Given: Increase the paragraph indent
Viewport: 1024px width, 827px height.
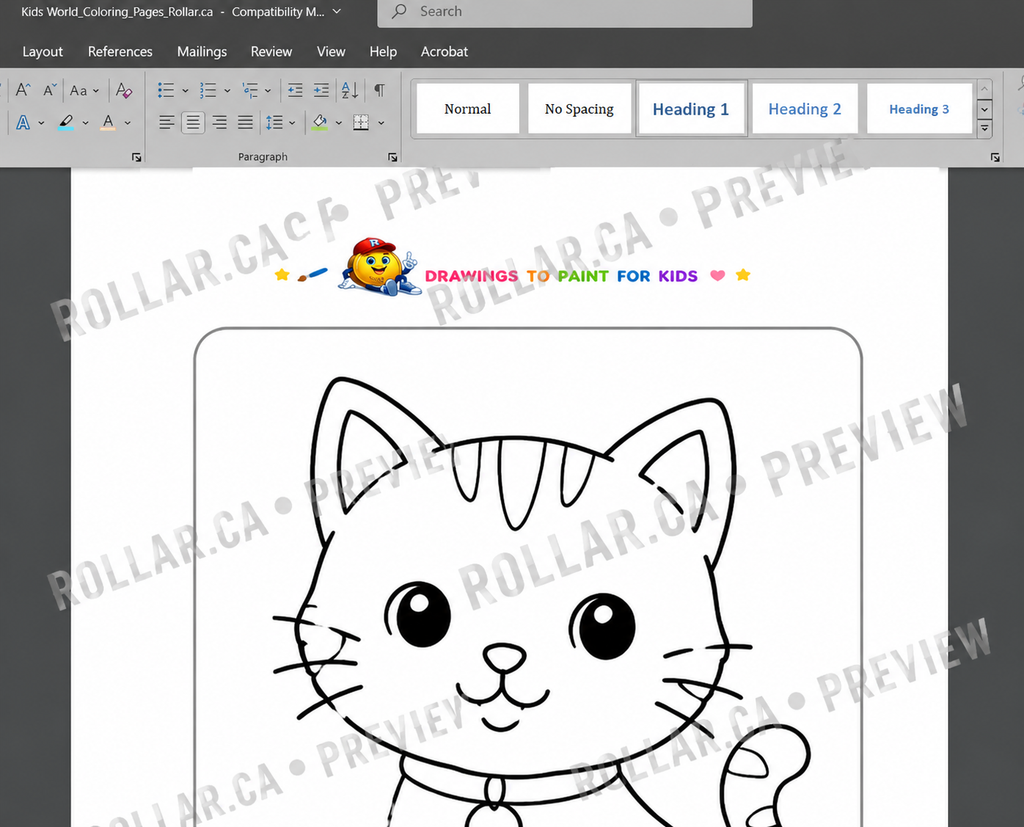Looking at the screenshot, I should [x=321, y=90].
